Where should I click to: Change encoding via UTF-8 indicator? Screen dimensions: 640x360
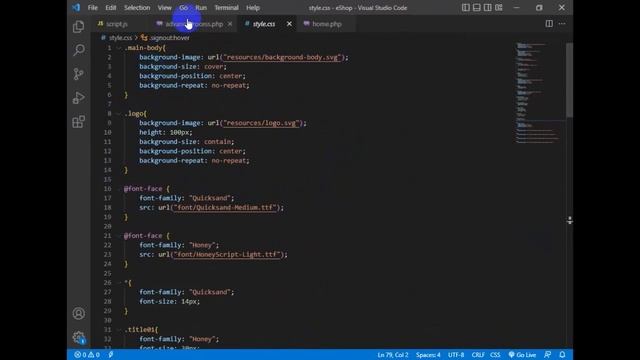coord(456,355)
